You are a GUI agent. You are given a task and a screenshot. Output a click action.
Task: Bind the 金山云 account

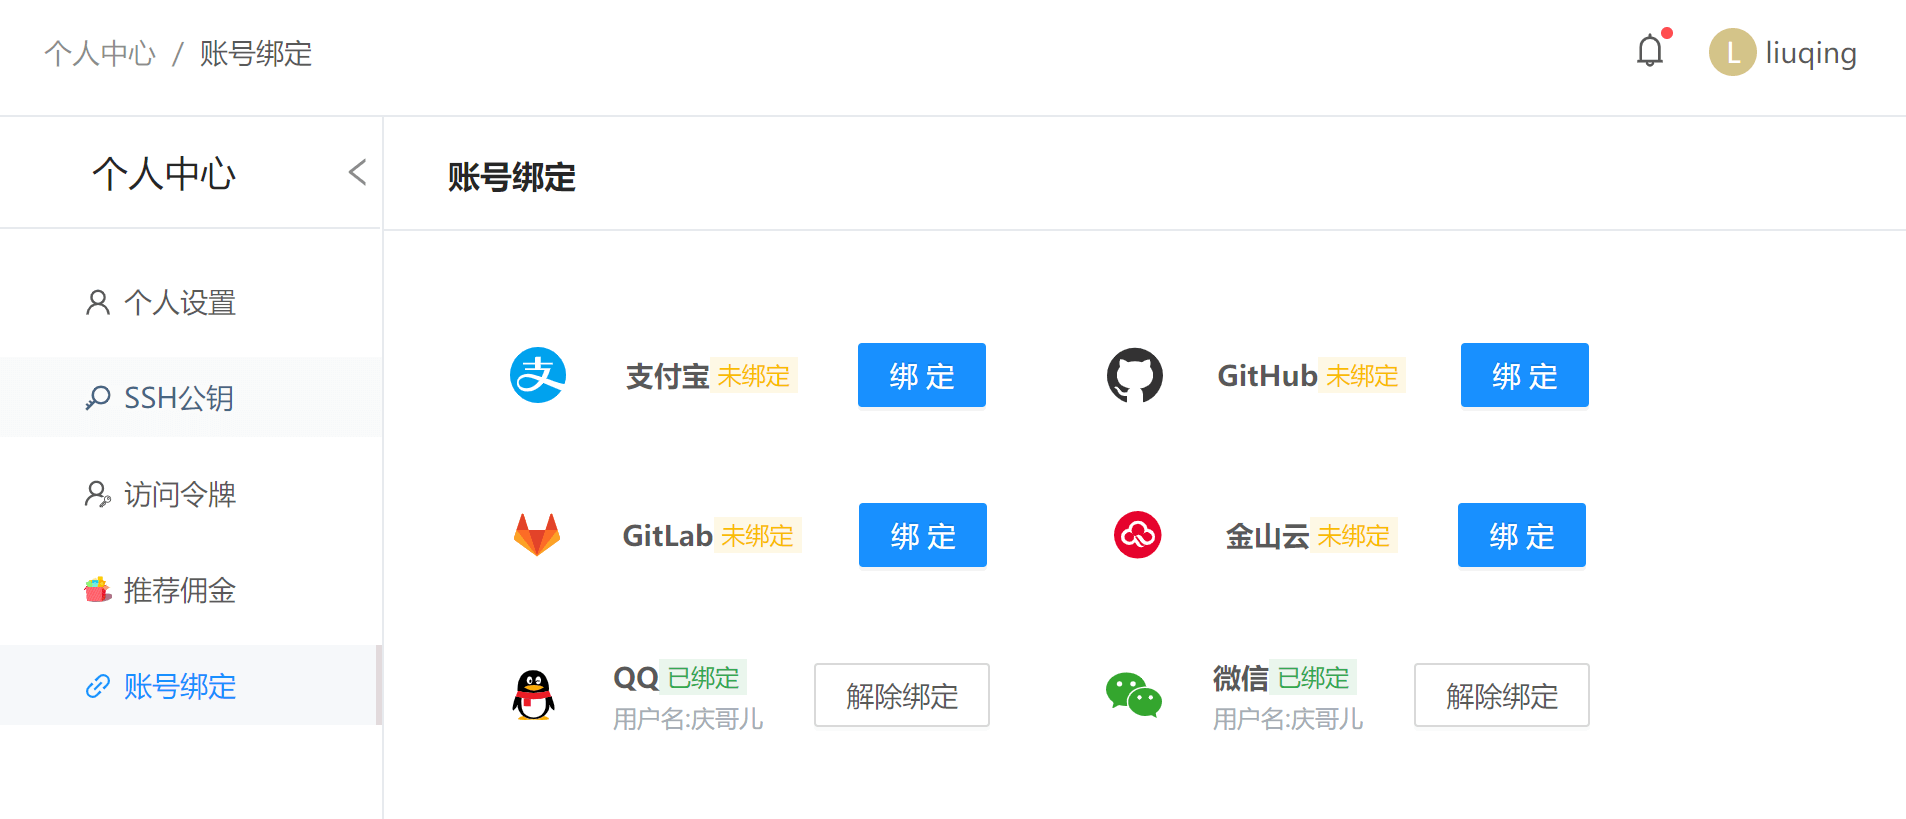click(1522, 535)
